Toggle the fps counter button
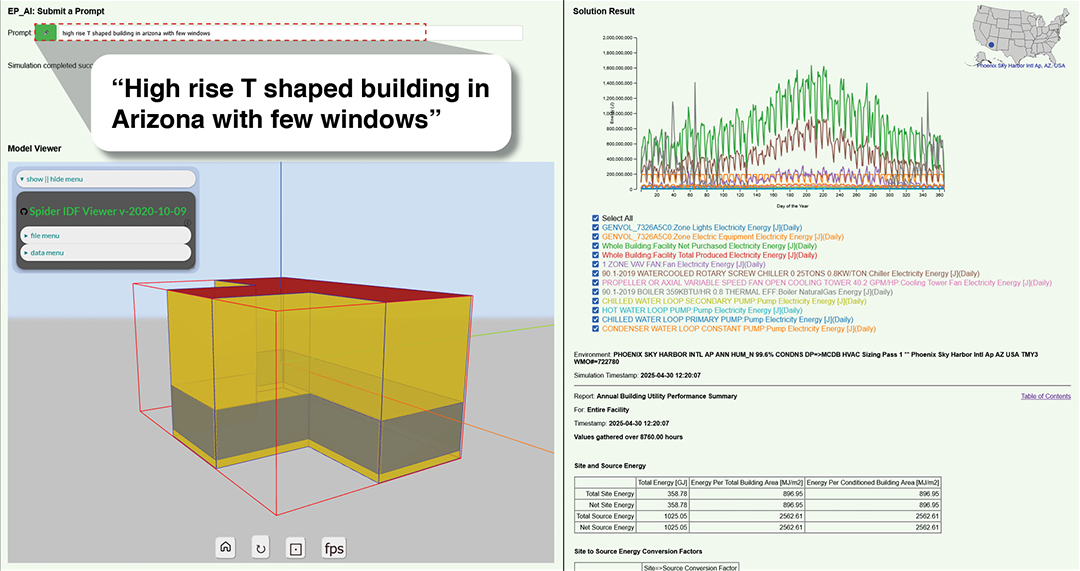Screen dimensions: 1080x571 (333, 548)
